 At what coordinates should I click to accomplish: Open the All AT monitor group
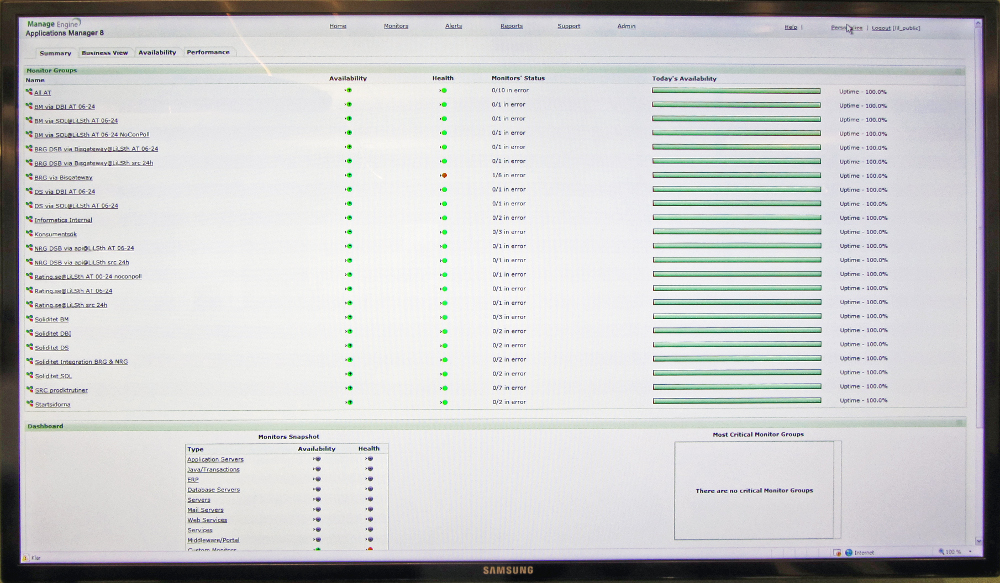(x=42, y=92)
